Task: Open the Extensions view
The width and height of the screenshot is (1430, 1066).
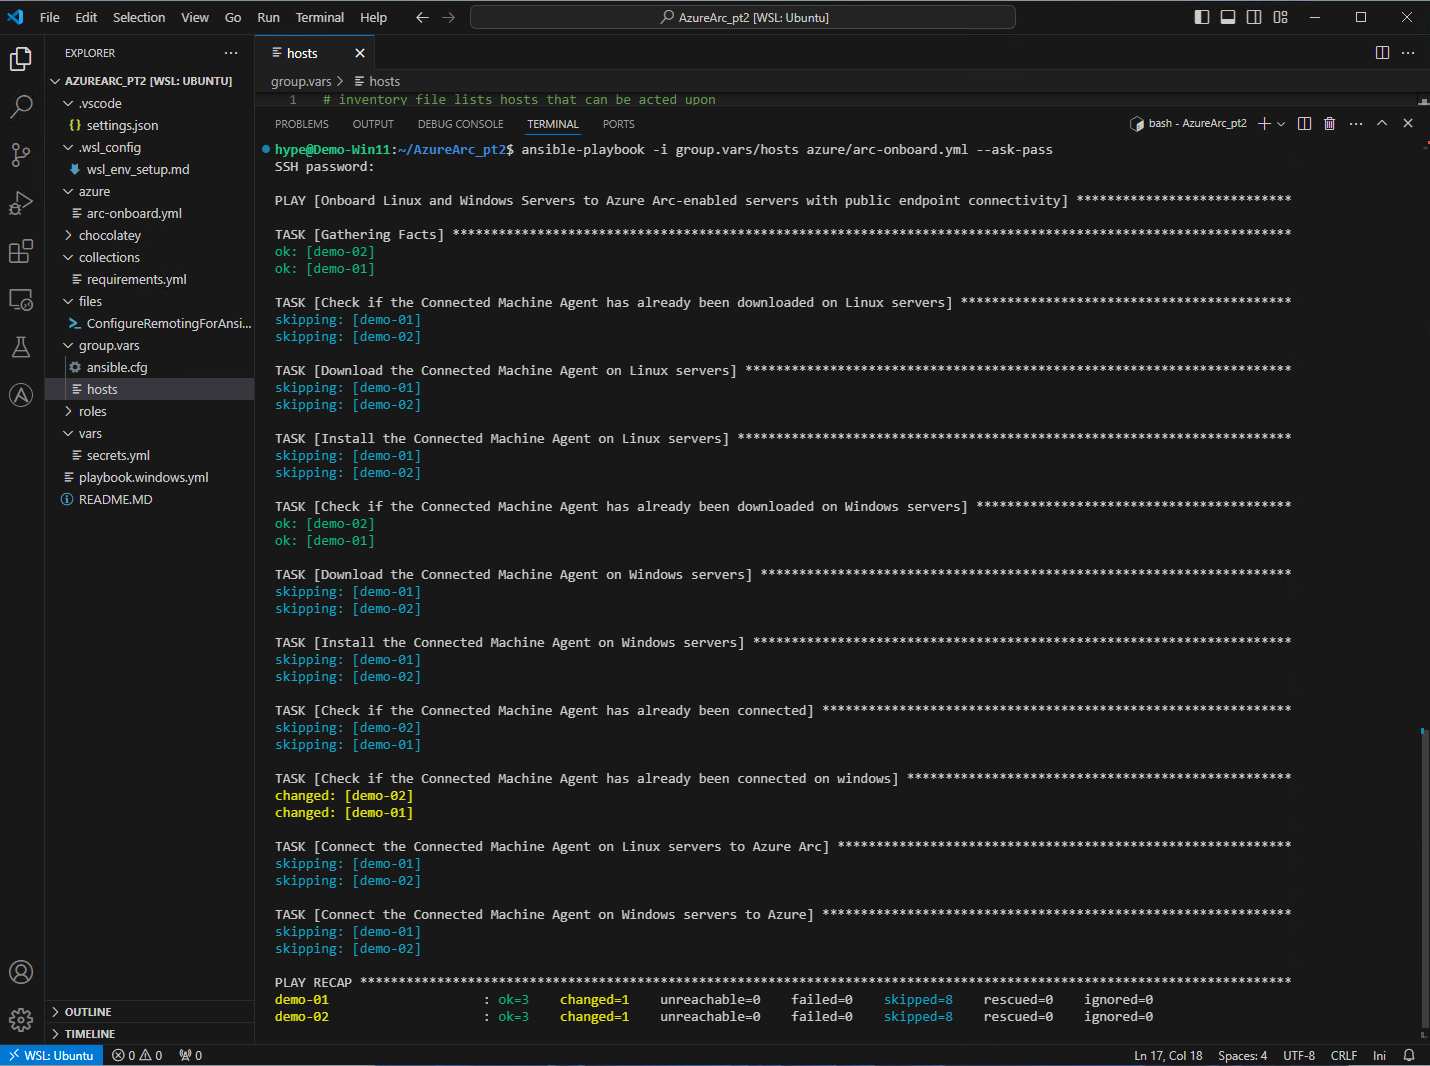Action: pyautogui.click(x=21, y=251)
